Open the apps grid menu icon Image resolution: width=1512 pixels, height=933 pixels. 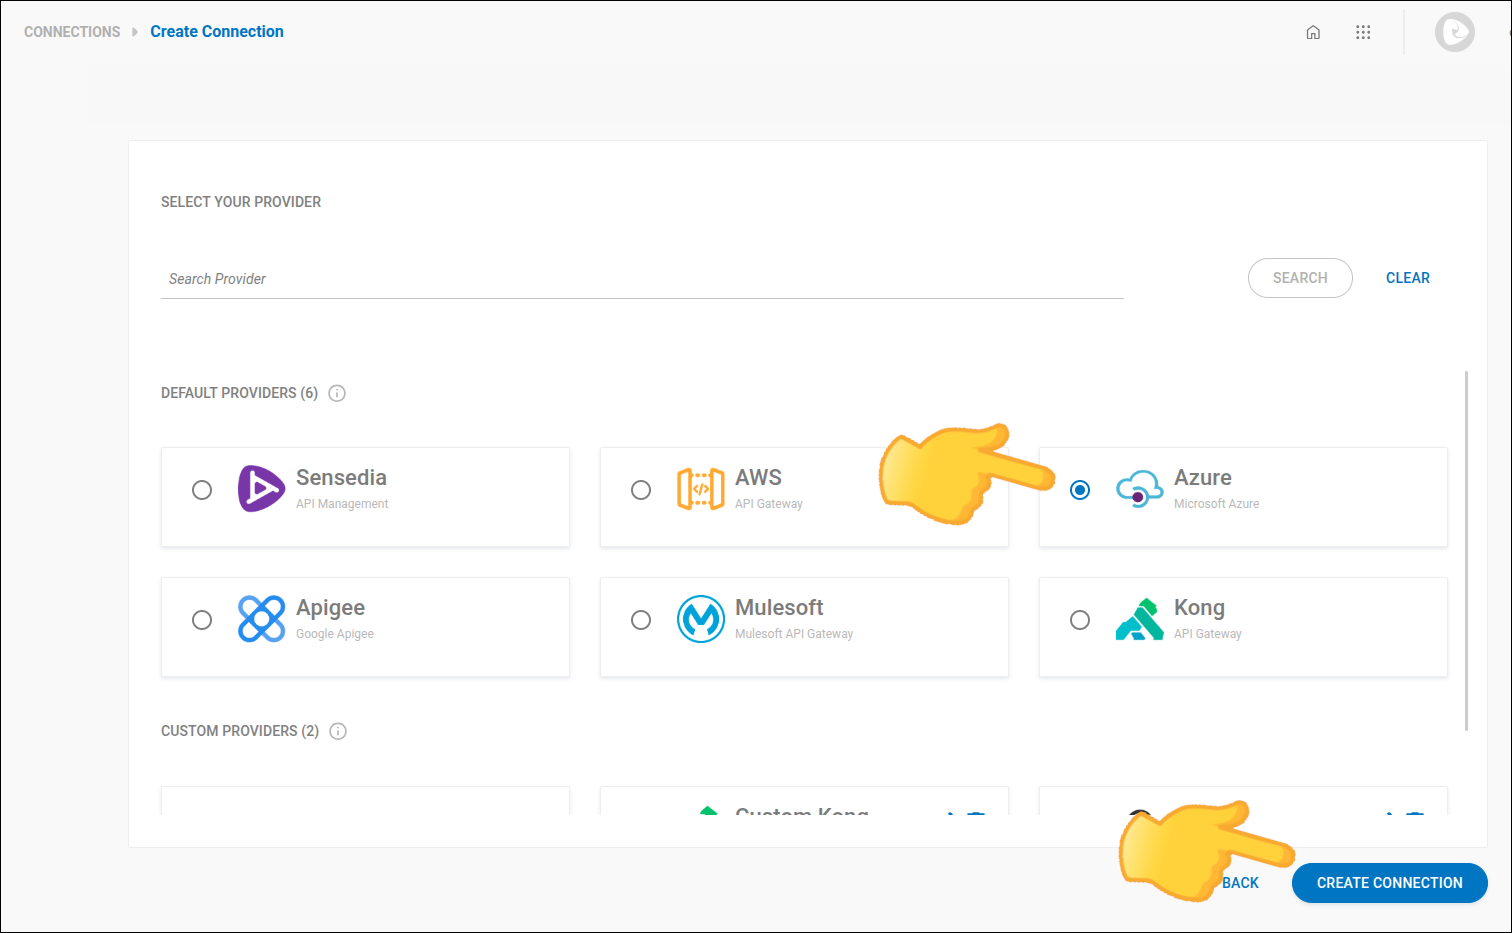1363,32
